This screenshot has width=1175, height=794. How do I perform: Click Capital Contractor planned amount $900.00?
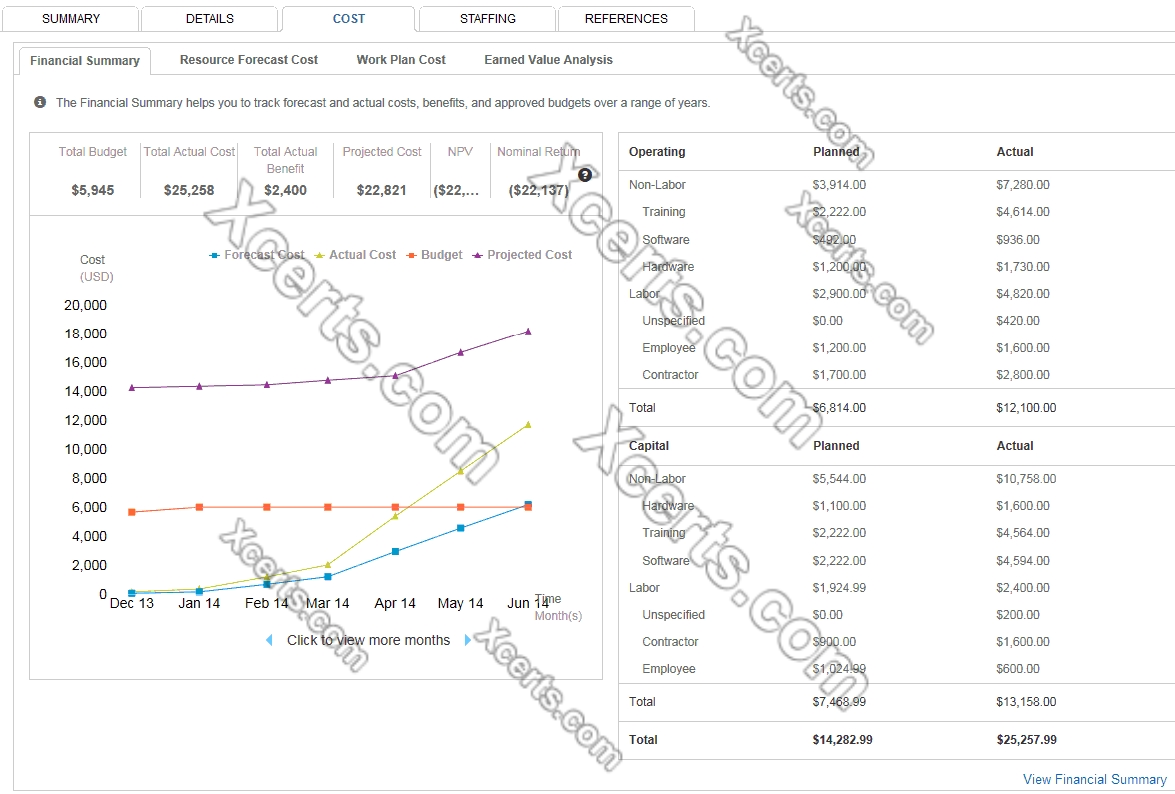834,642
